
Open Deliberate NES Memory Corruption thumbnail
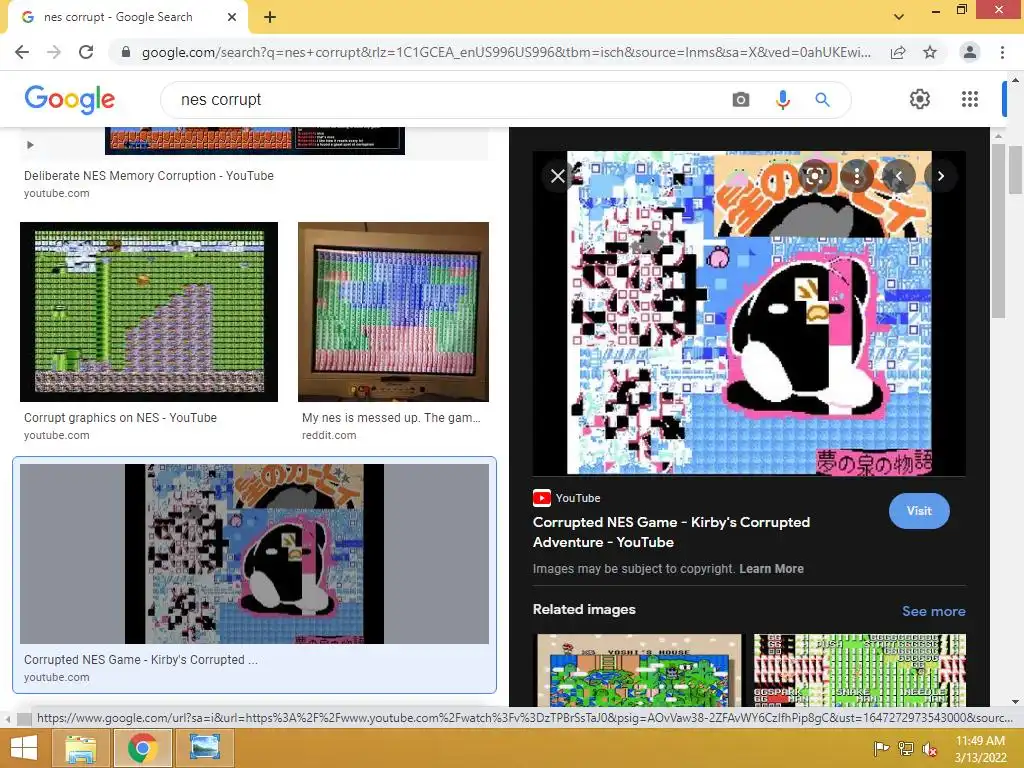point(255,140)
